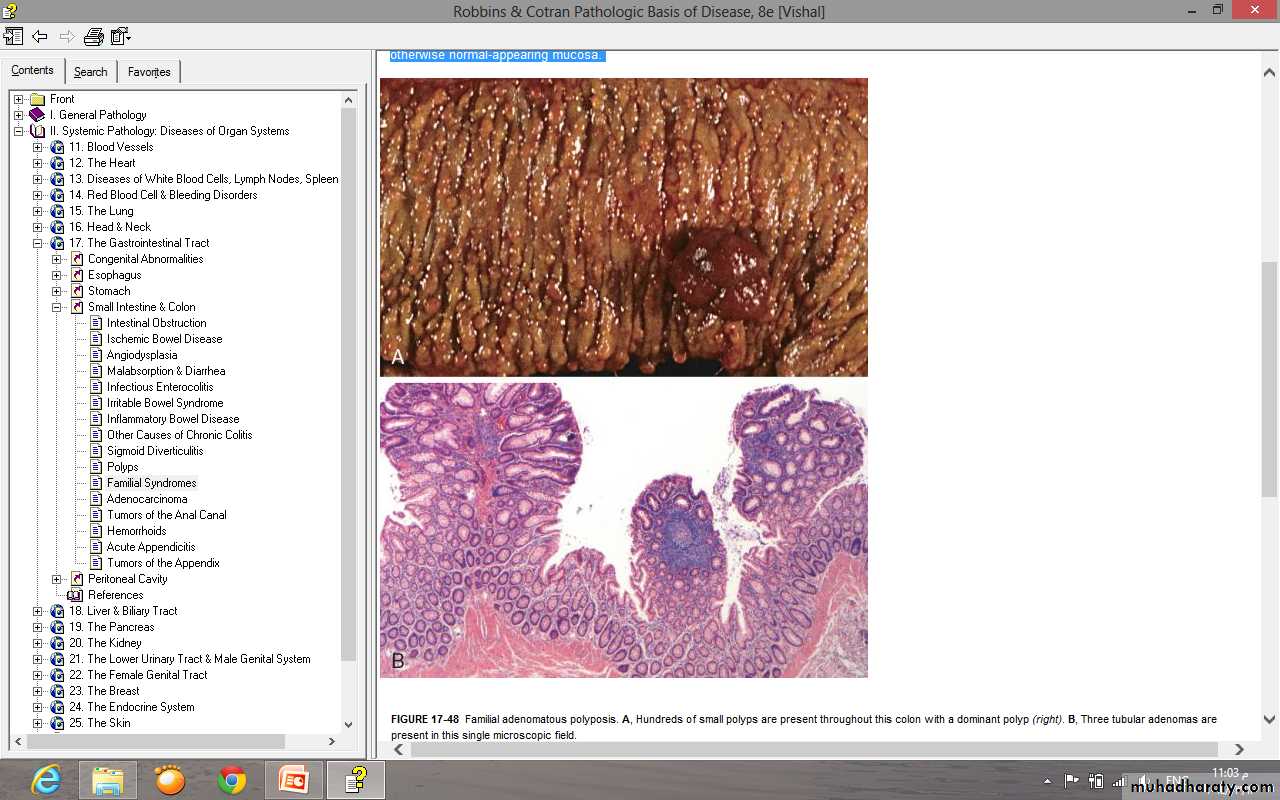Open Inflammatory Bowel Disease topic
Viewport: 1280px width, 800px height.
(172, 419)
